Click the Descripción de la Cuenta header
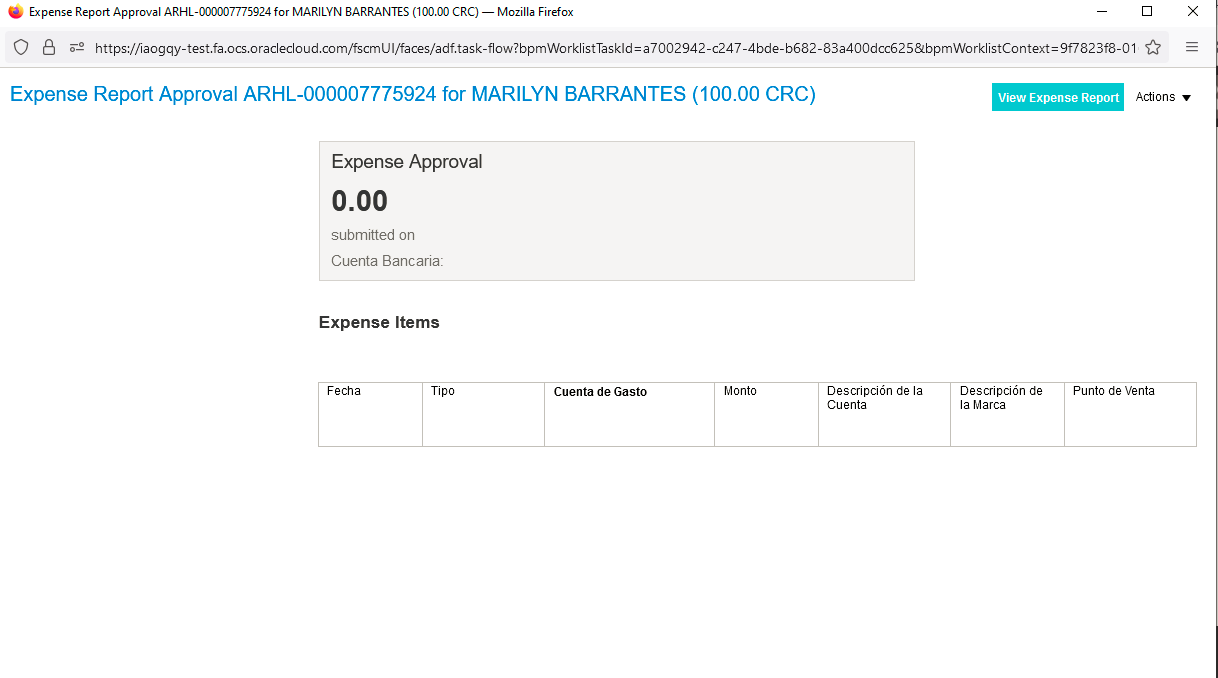 (x=874, y=398)
